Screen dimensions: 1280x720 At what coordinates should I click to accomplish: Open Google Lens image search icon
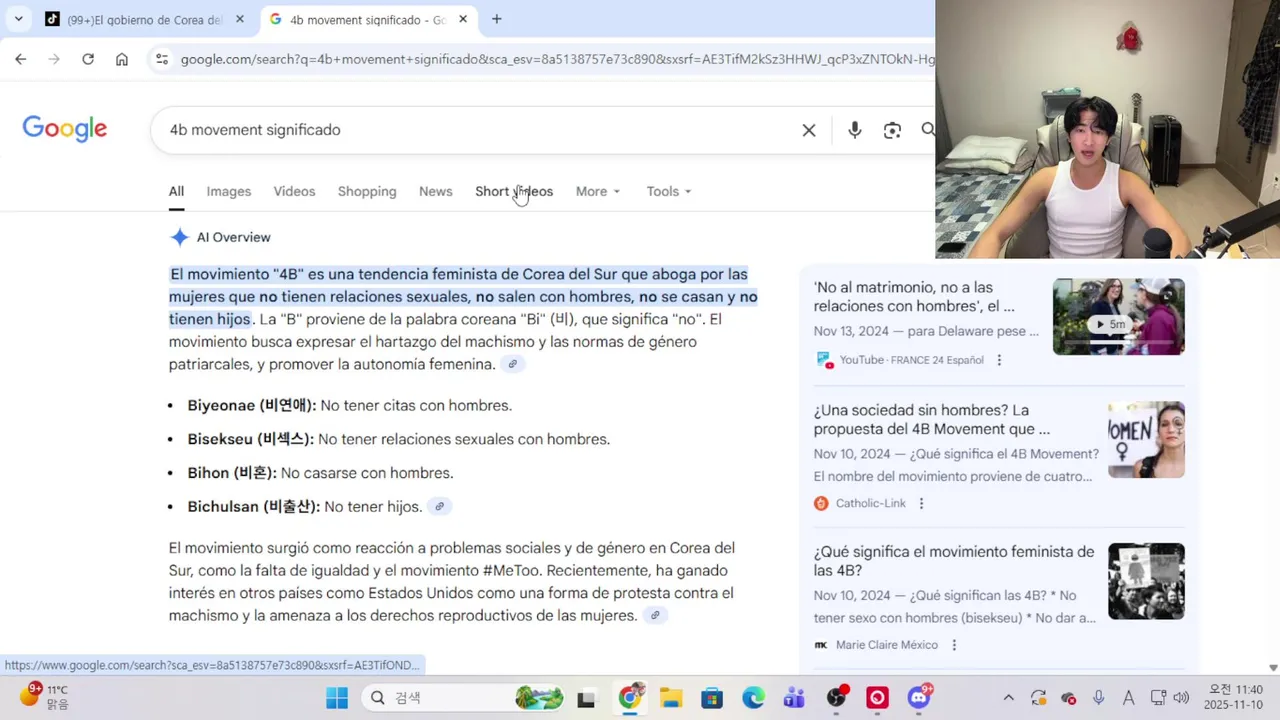click(x=892, y=130)
